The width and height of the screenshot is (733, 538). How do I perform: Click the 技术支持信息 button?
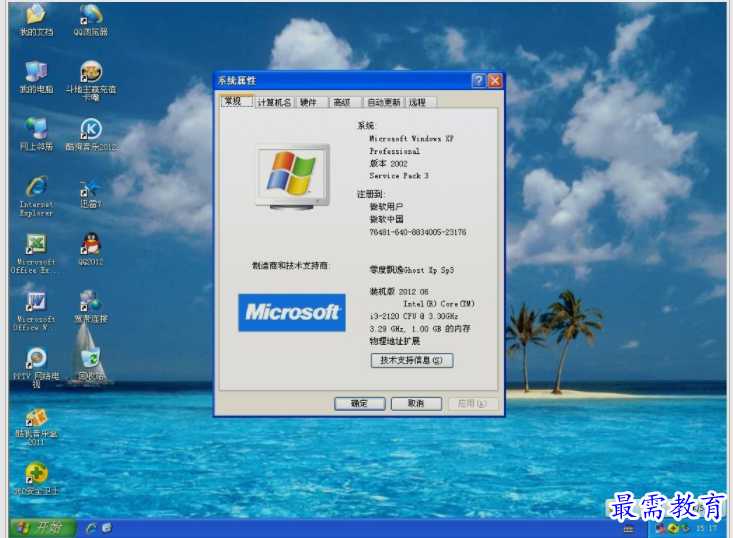click(412, 360)
